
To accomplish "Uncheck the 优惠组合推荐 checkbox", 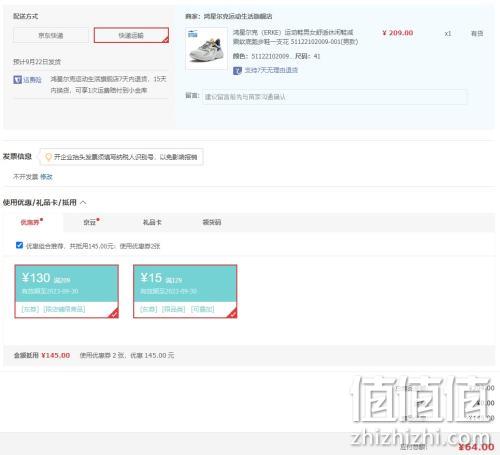I will point(19,245).
